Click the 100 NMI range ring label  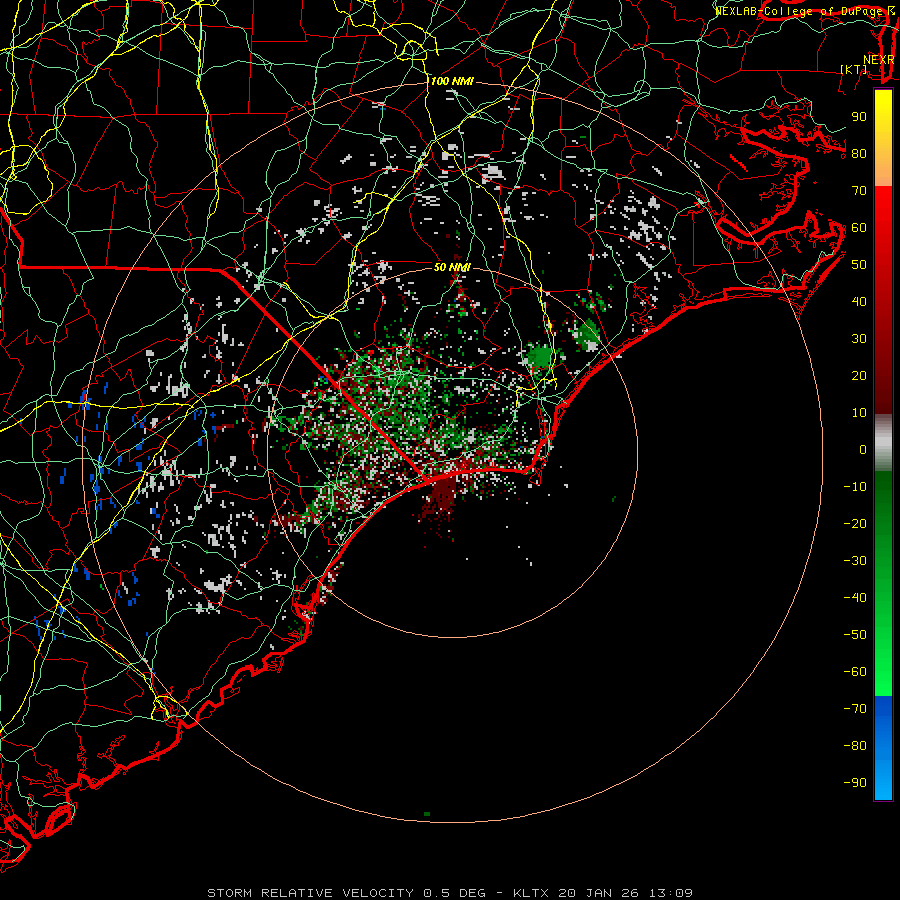coord(452,82)
